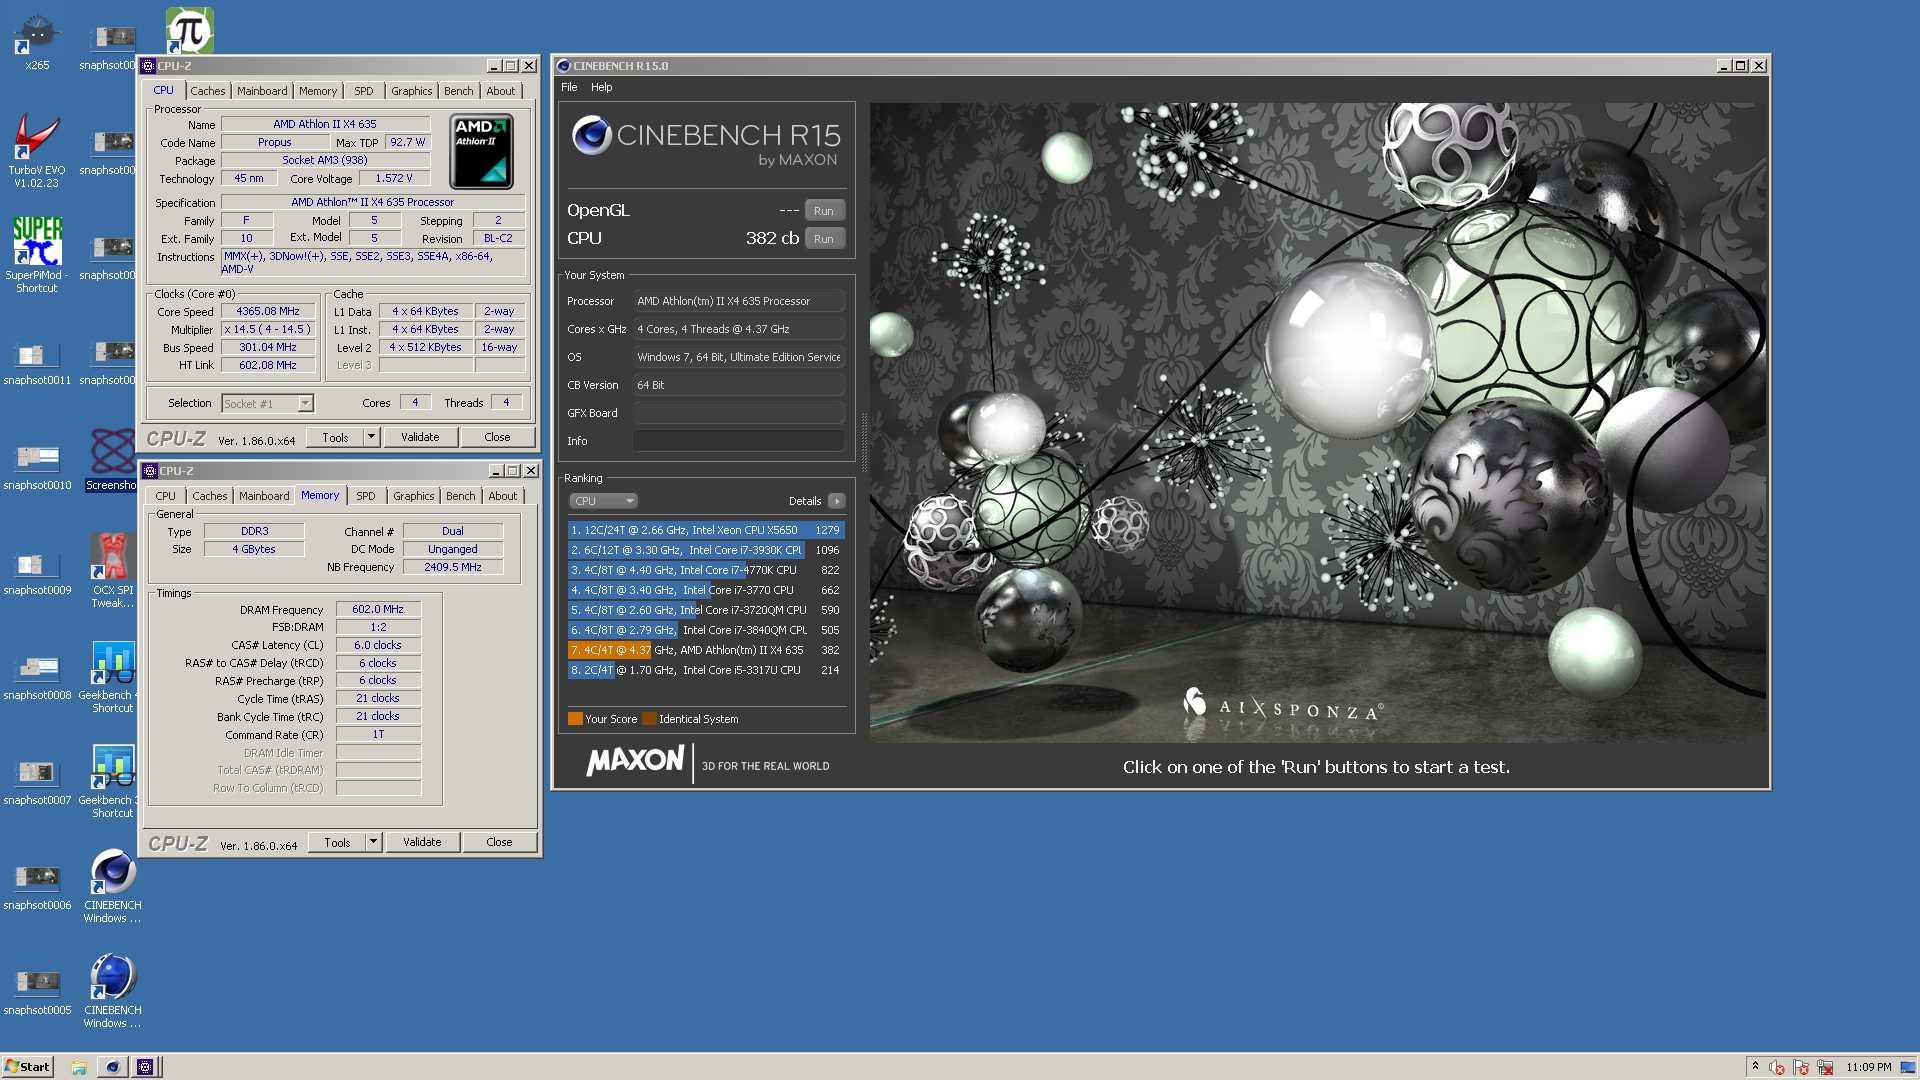Open the Action Center flag tray icon
This screenshot has width=1920, height=1080.
tap(1801, 1067)
